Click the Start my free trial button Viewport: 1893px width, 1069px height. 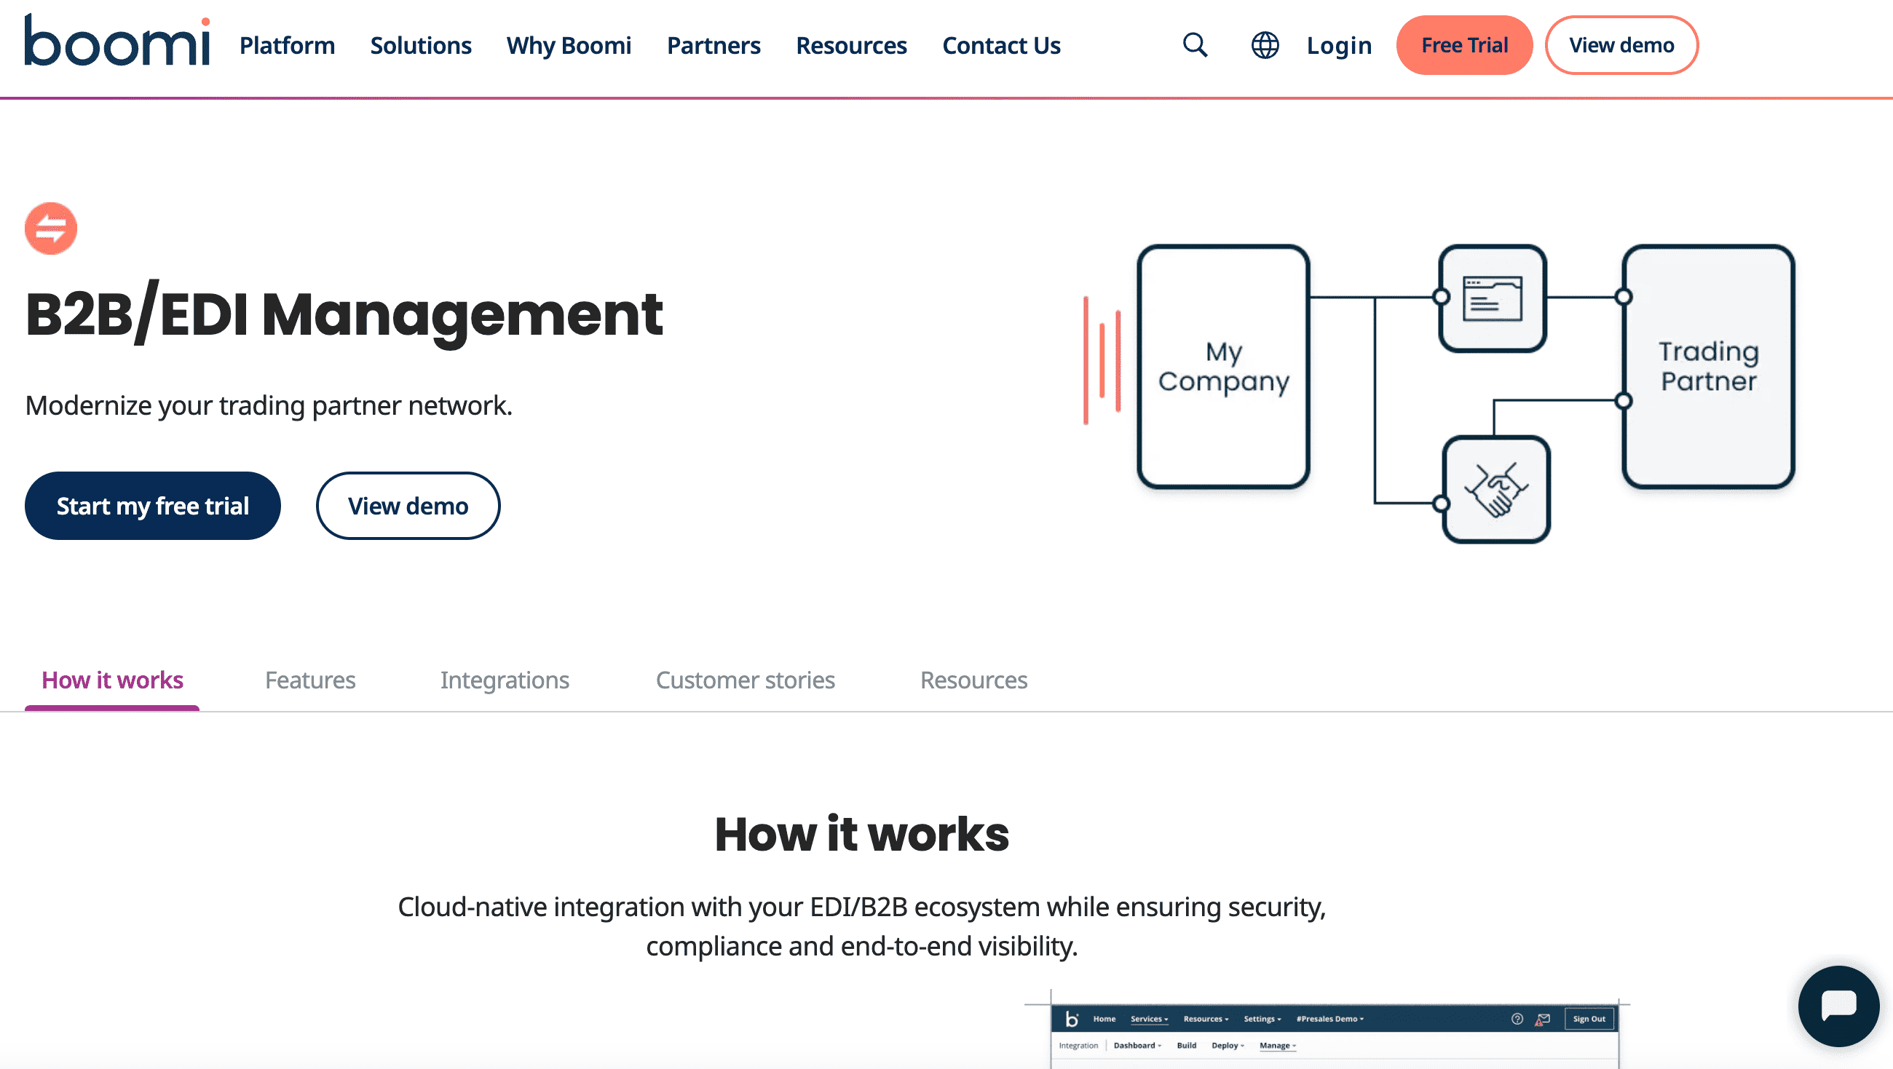(x=152, y=505)
